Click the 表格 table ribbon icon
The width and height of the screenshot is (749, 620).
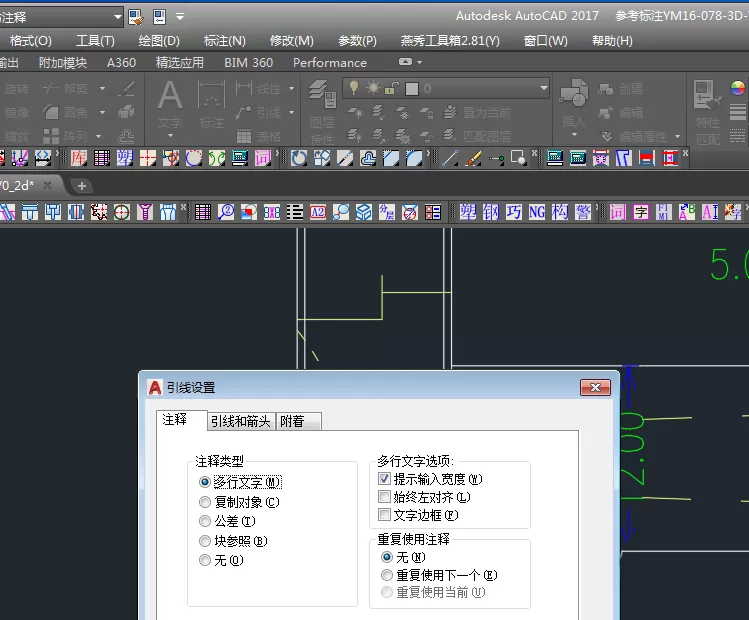click(258, 137)
